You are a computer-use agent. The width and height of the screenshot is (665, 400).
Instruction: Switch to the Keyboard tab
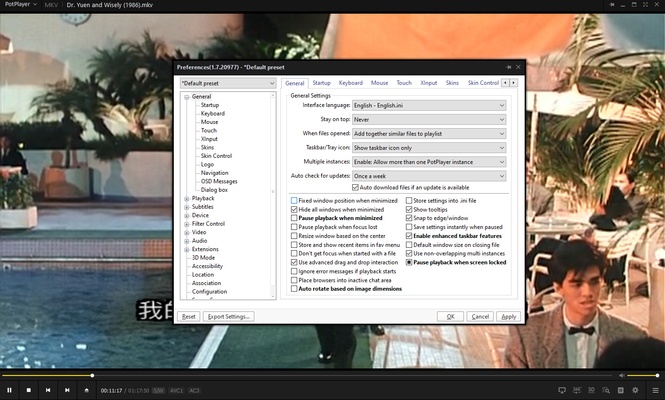point(351,83)
